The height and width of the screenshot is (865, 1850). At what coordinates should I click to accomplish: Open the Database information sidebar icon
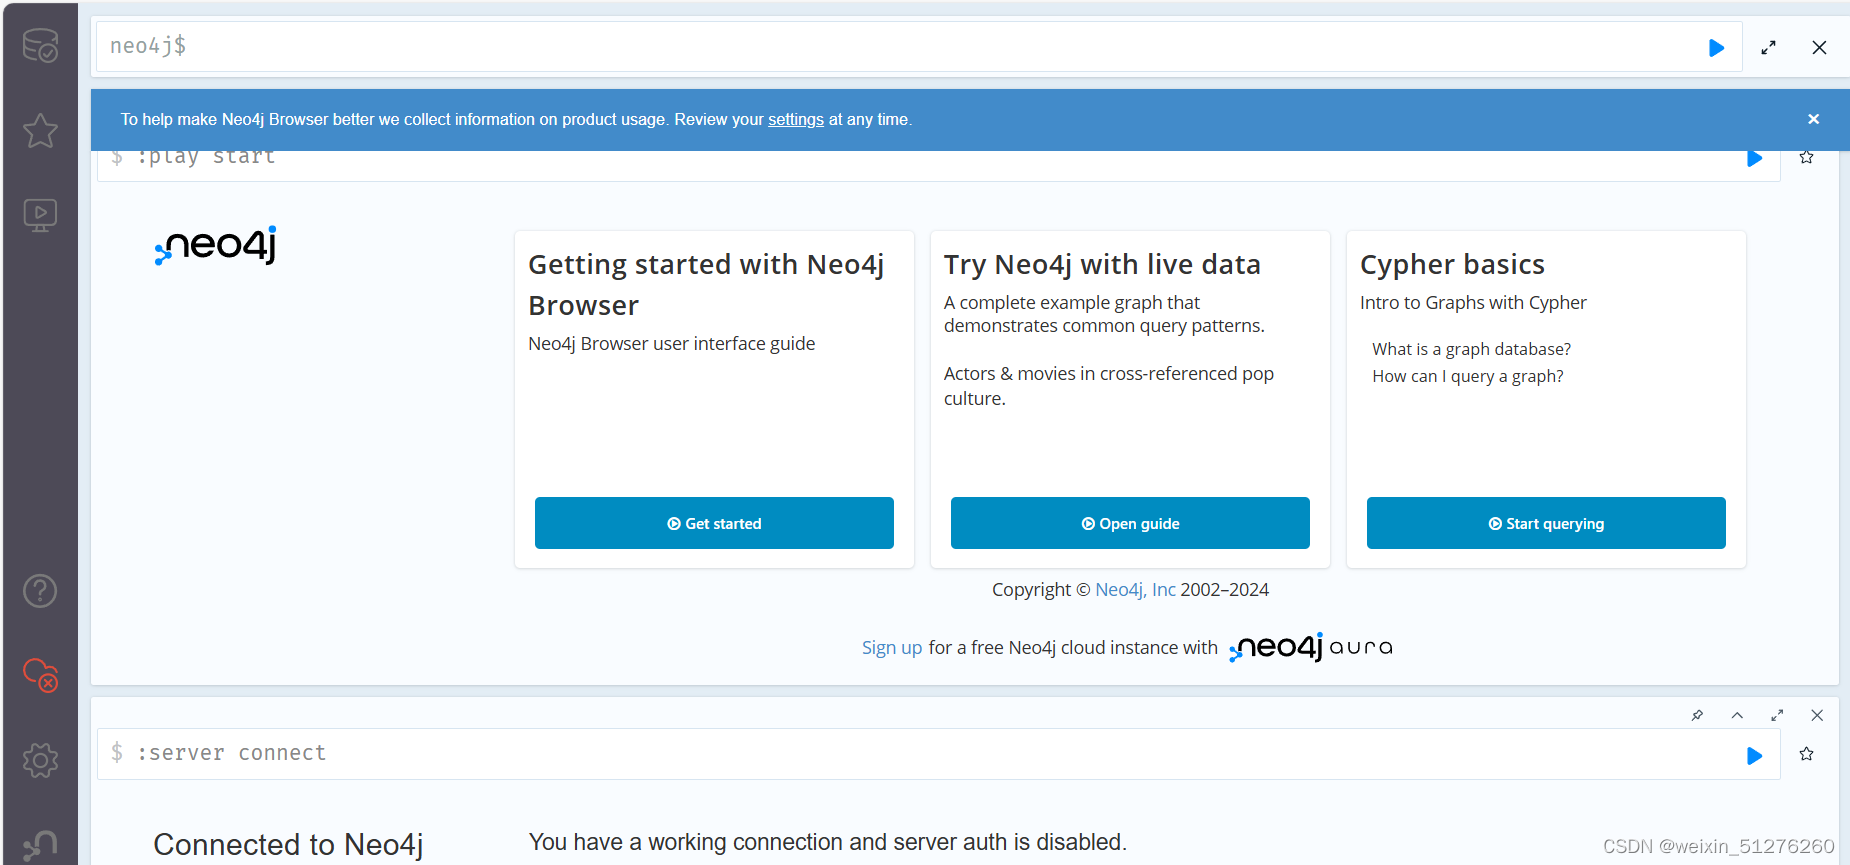(40, 45)
